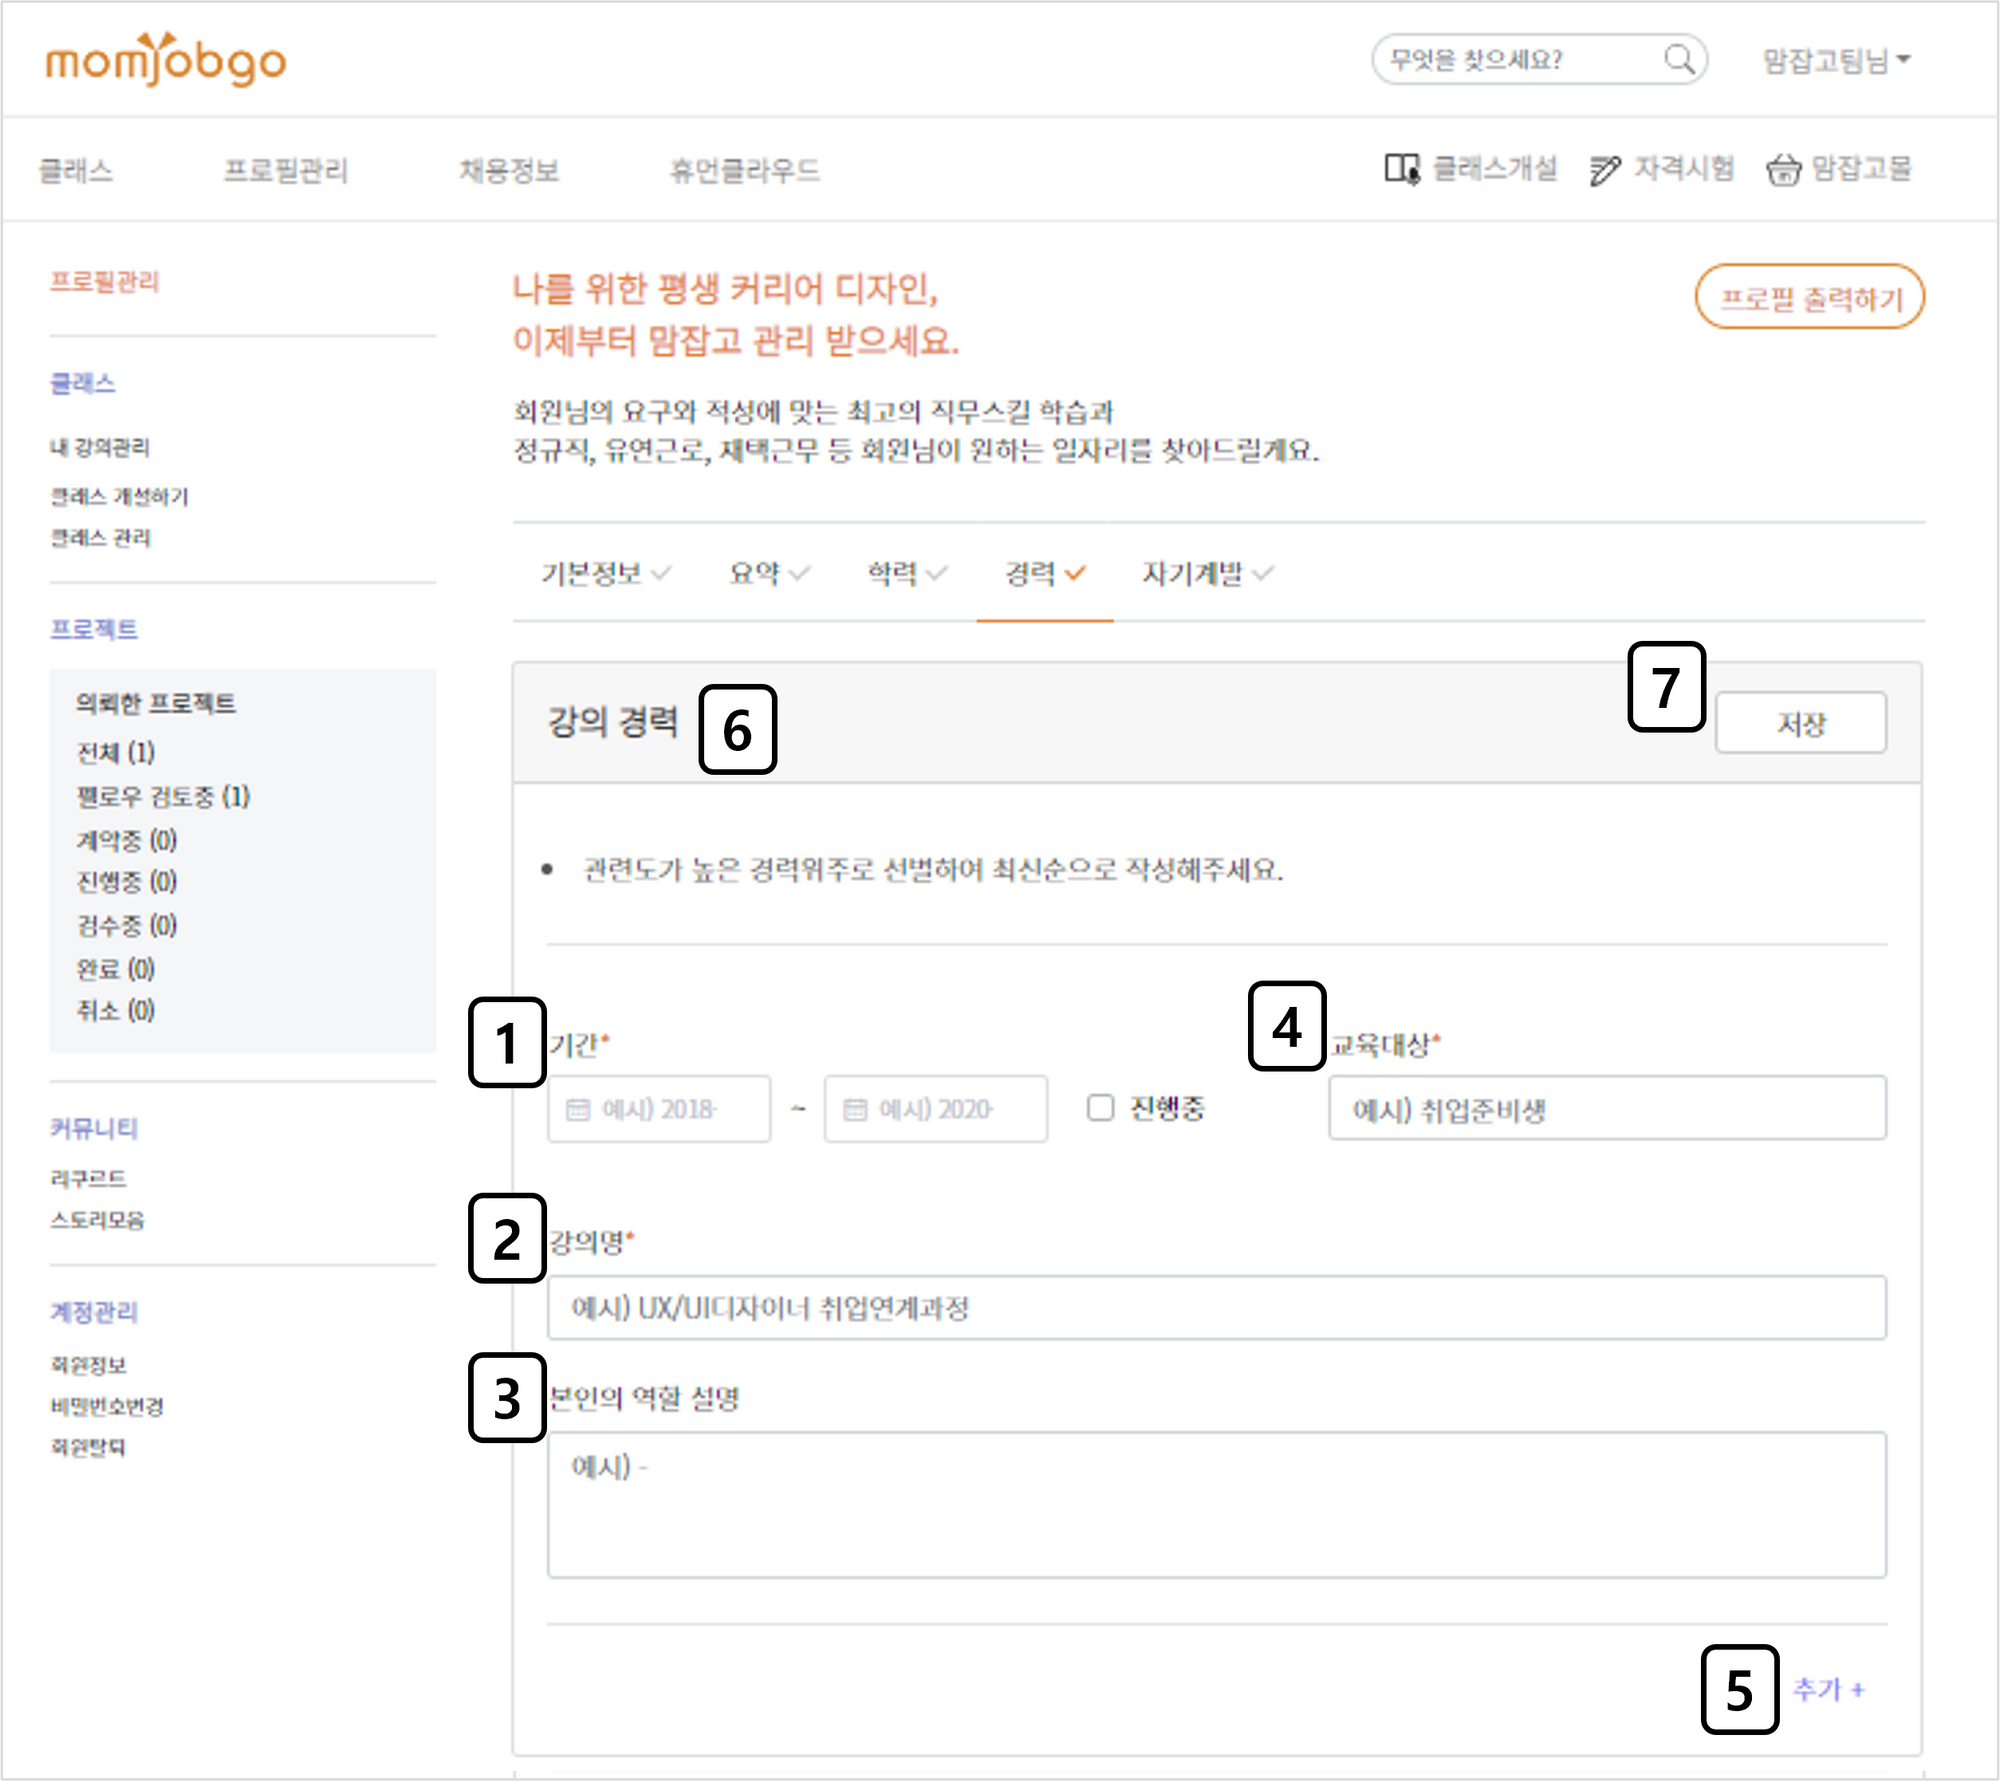2000x1781 pixels.
Task: Click the 프로필 출력하기 button
Action: pyautogui.click(x=1809, y=297)
